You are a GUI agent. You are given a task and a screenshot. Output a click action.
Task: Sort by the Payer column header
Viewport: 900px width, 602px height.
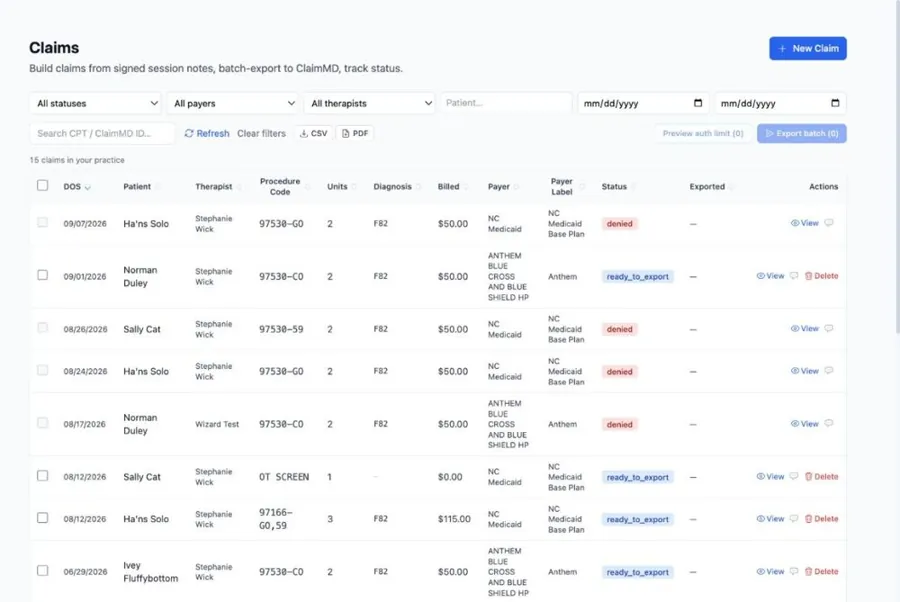coord(503,187)
